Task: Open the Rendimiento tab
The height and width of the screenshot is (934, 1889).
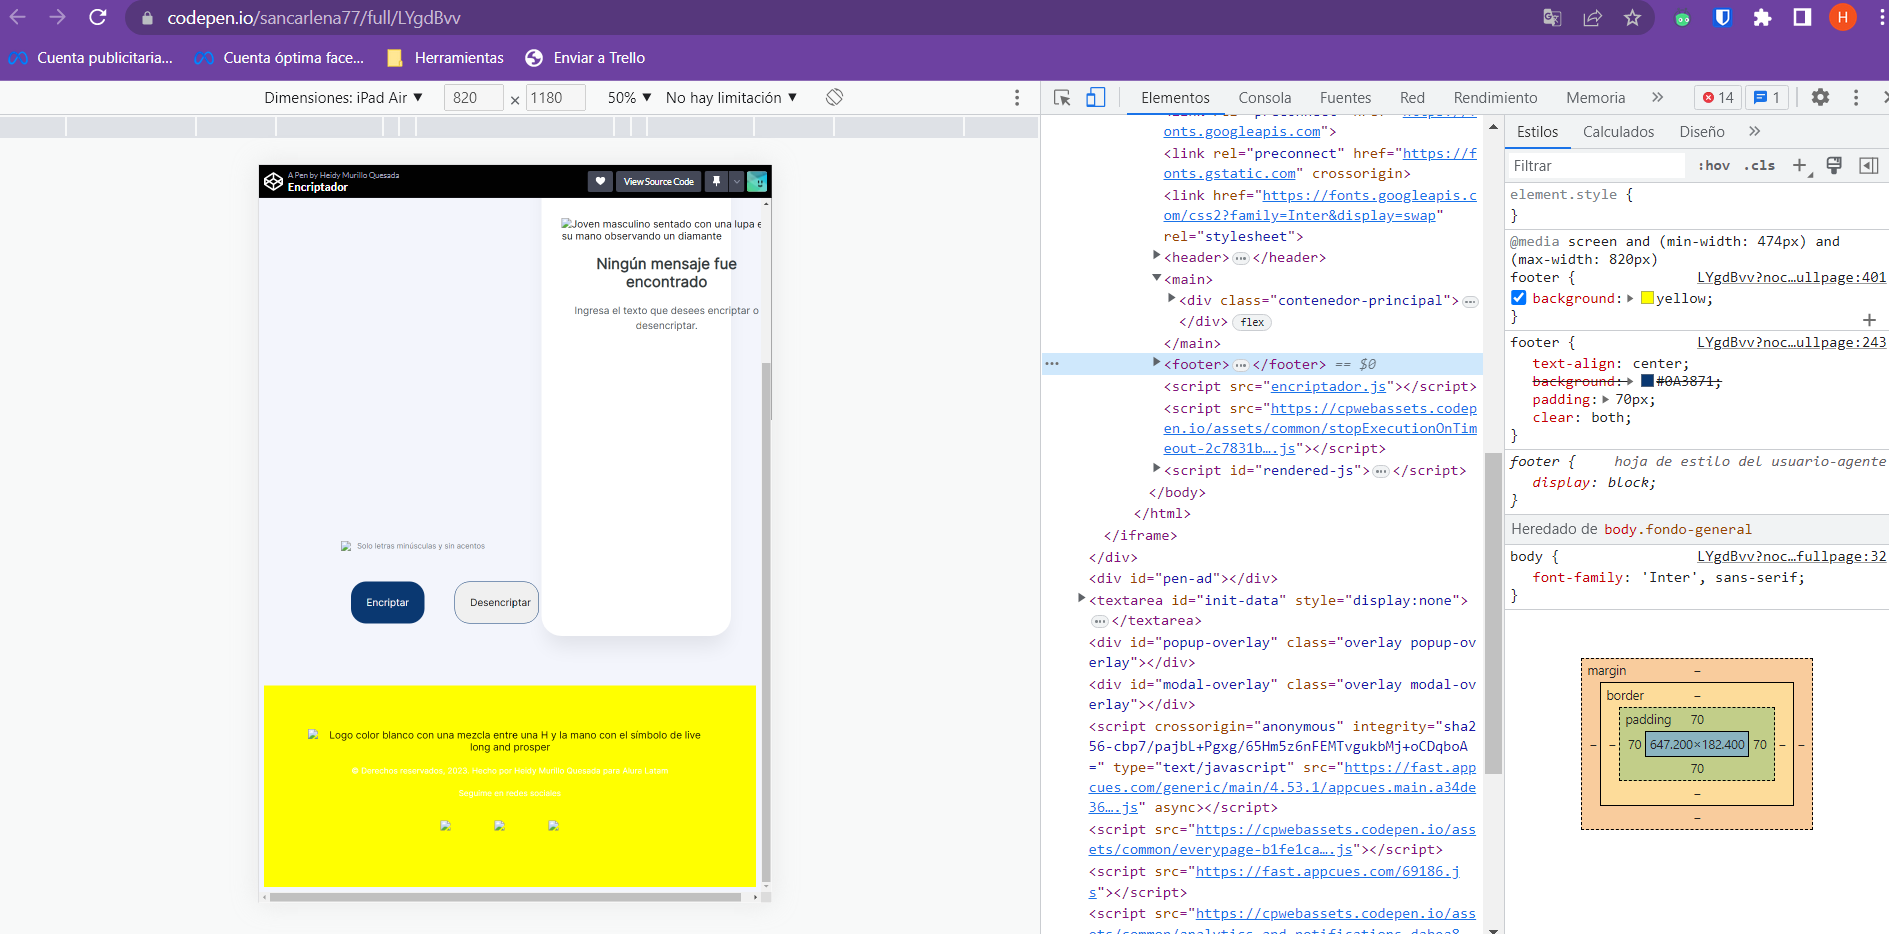Action: [x=1495, y=97]
